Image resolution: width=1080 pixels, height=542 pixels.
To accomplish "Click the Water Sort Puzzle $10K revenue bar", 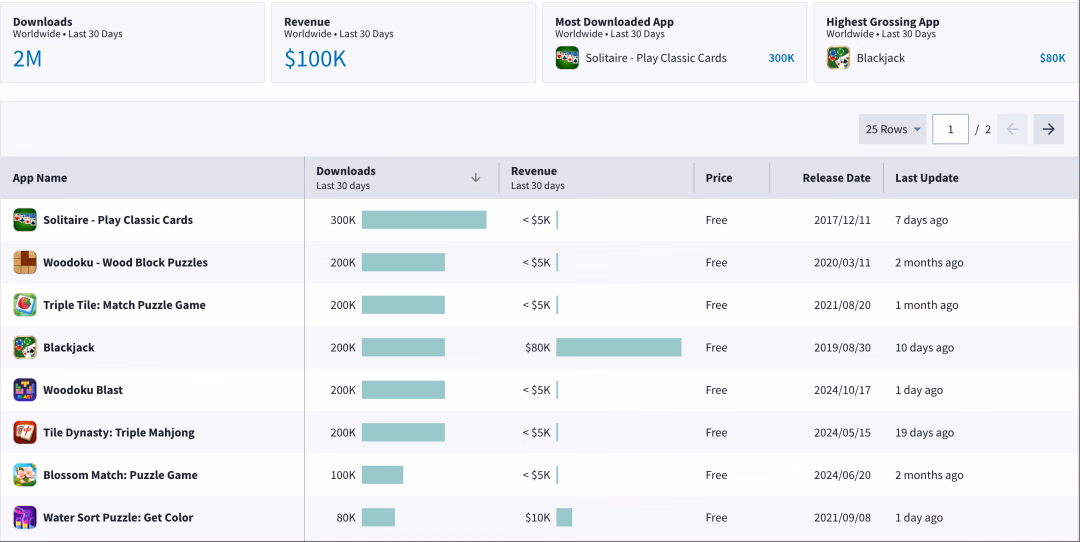I will [x=564, y=517].
